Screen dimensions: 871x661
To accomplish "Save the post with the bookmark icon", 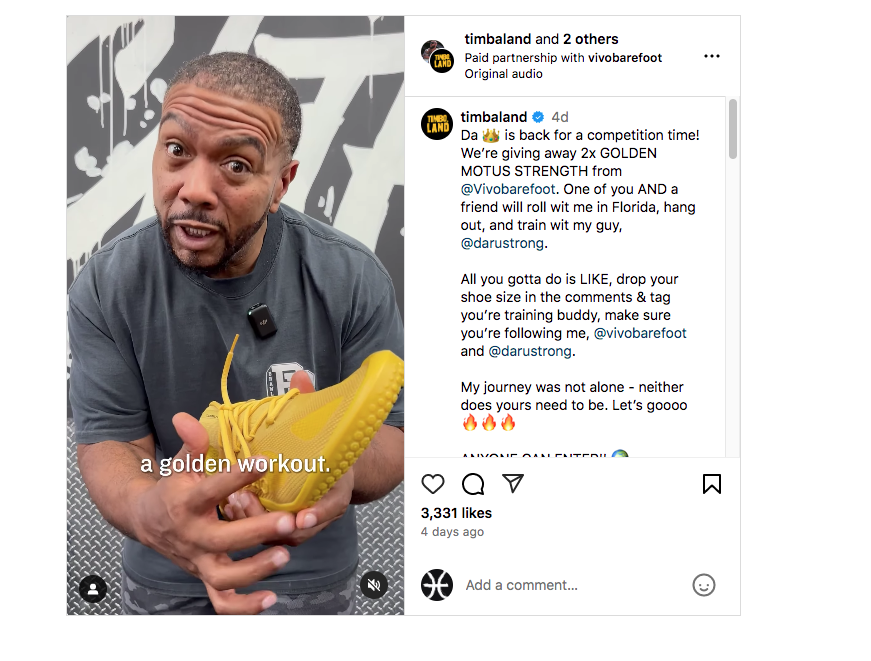I will pyautogui.click(x=712, y=484).
